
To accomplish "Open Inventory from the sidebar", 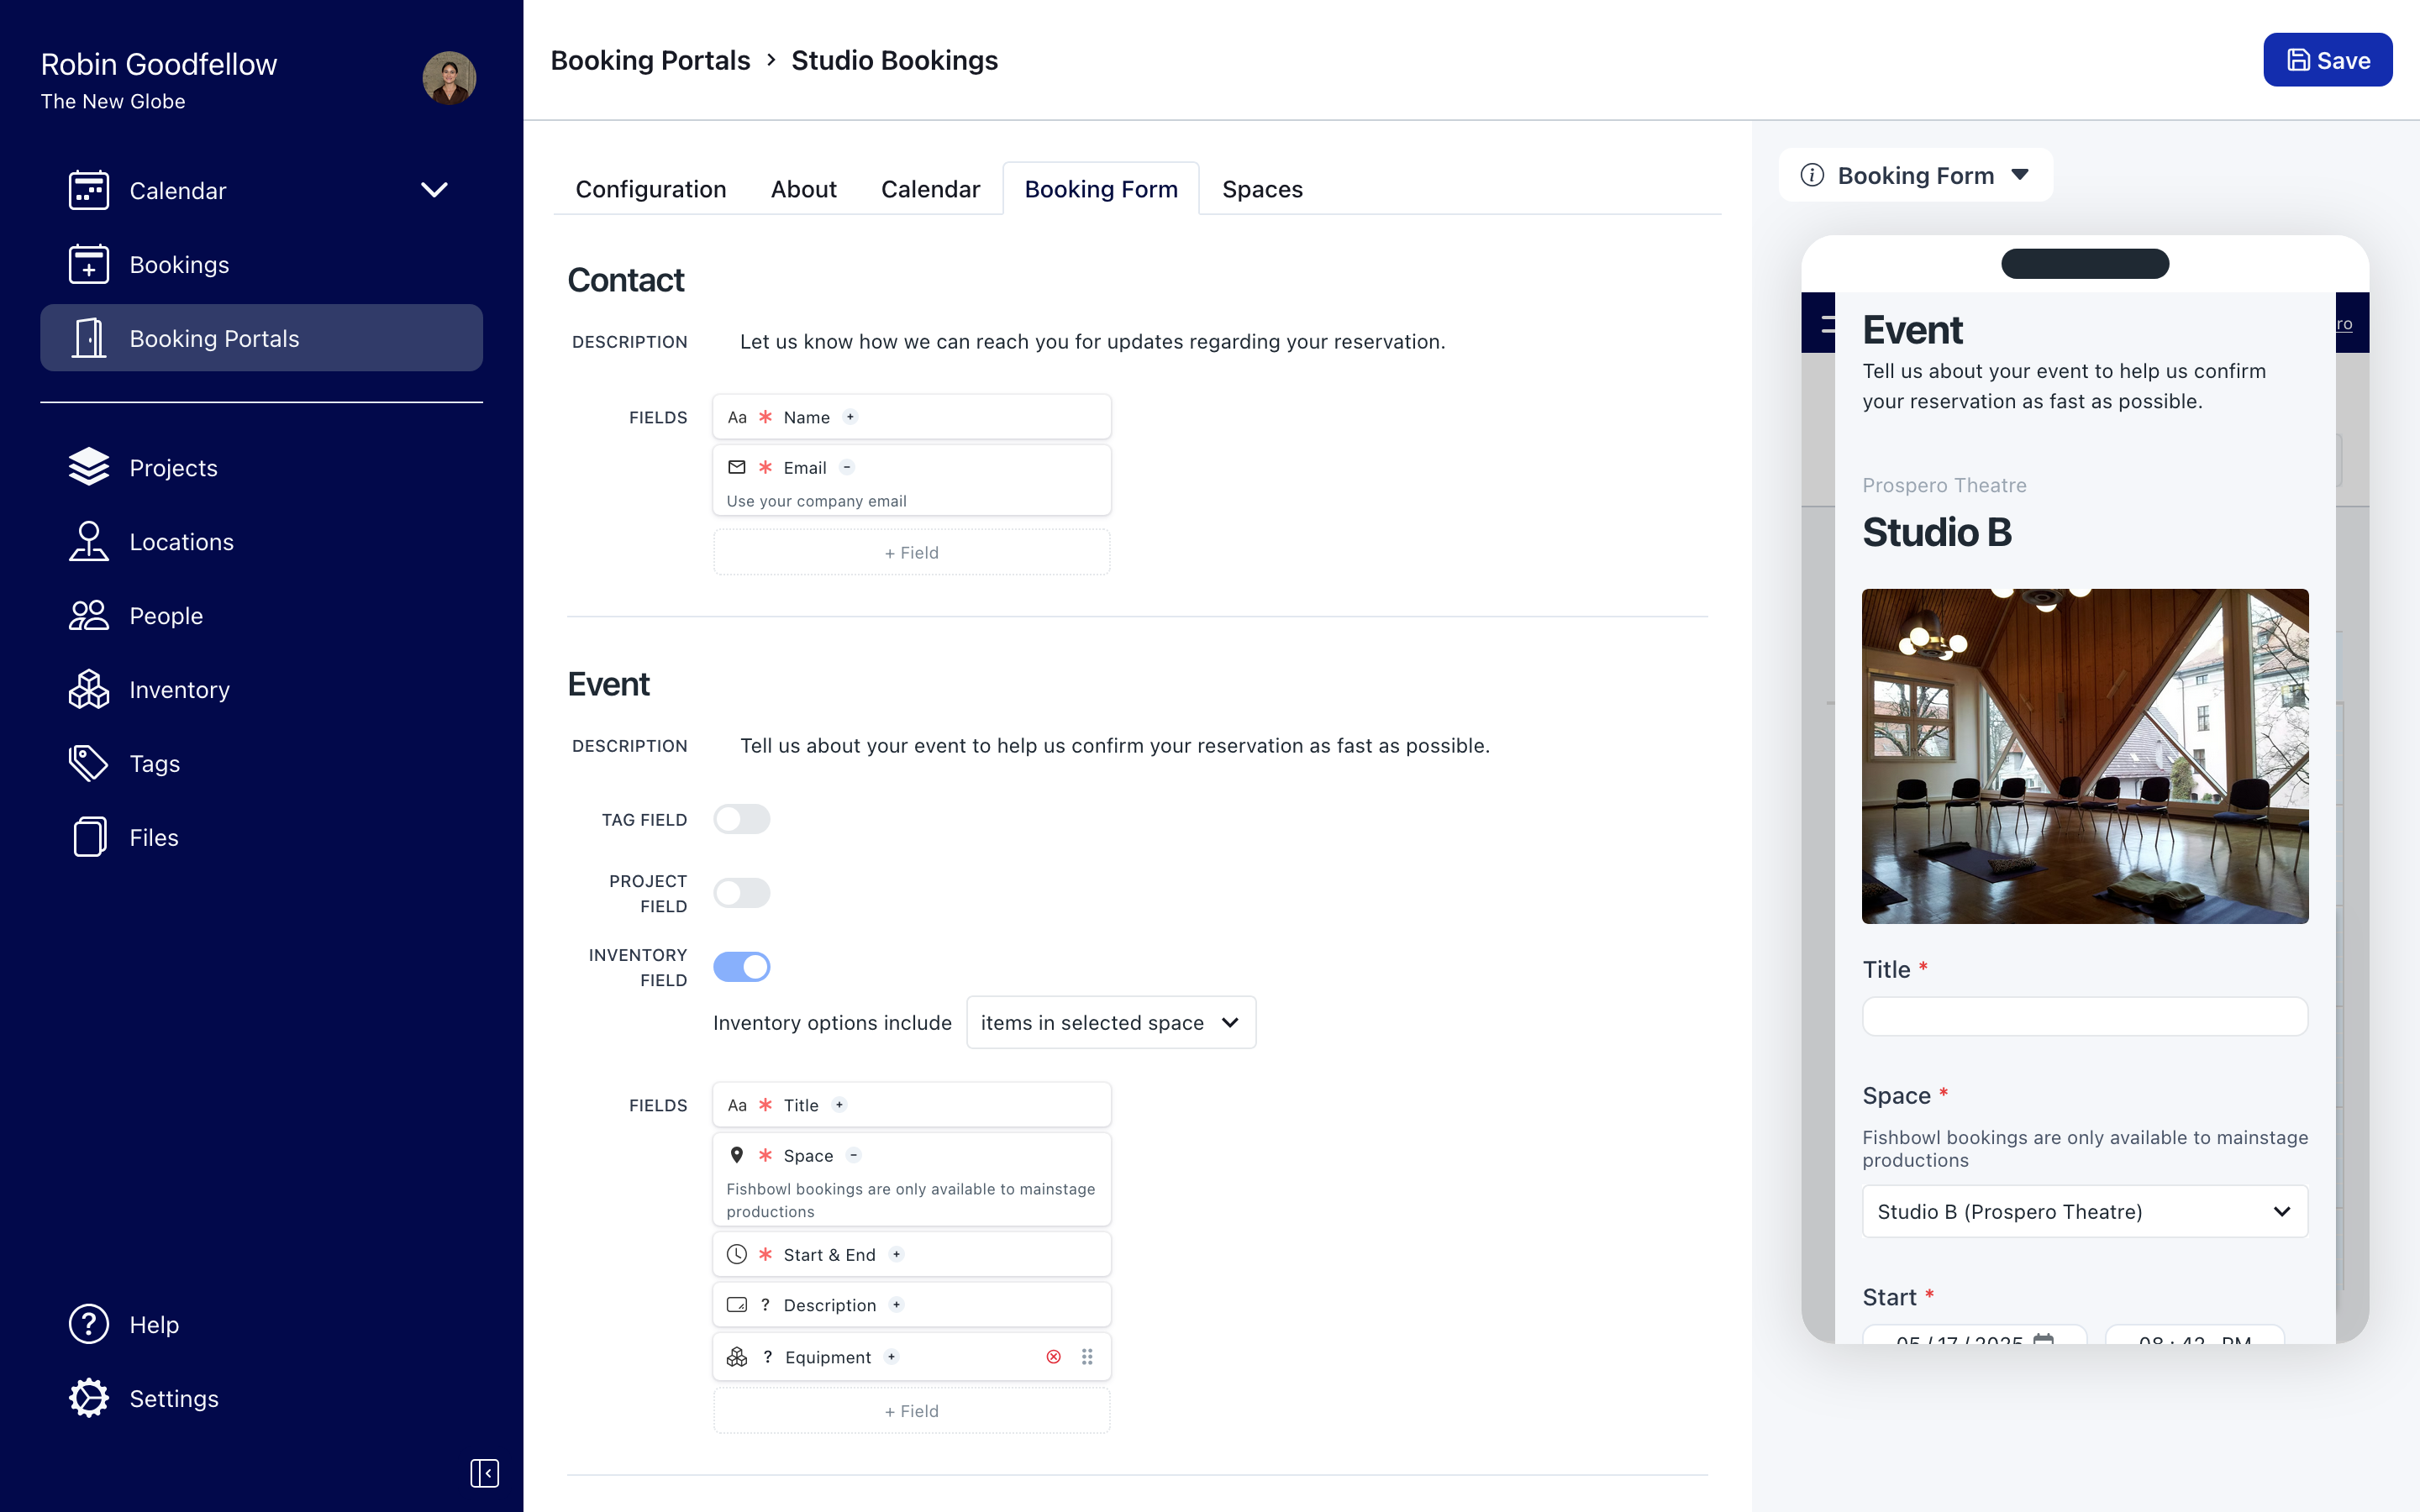I will tap(179, 690).
